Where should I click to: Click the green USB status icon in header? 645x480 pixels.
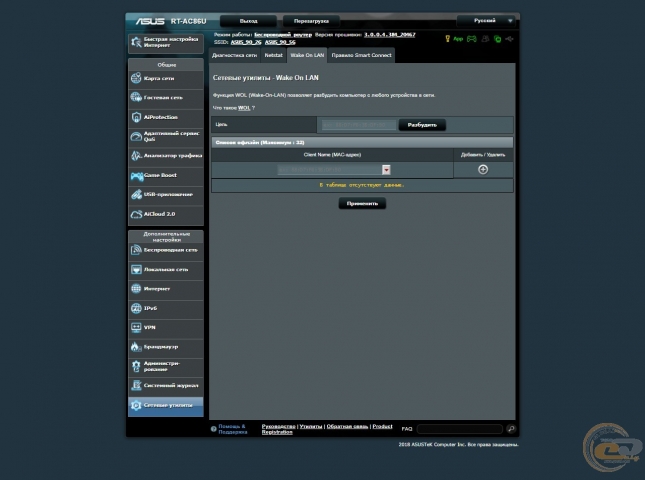(498, 39)
